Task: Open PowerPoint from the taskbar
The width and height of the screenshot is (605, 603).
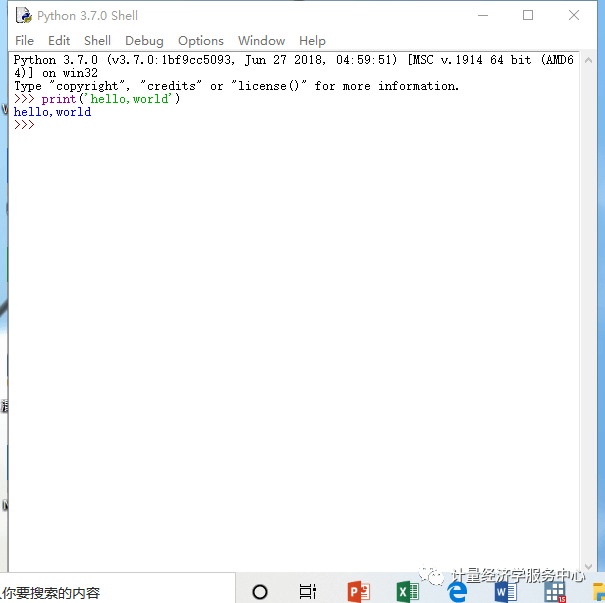Action: click(x=358, y=591)
